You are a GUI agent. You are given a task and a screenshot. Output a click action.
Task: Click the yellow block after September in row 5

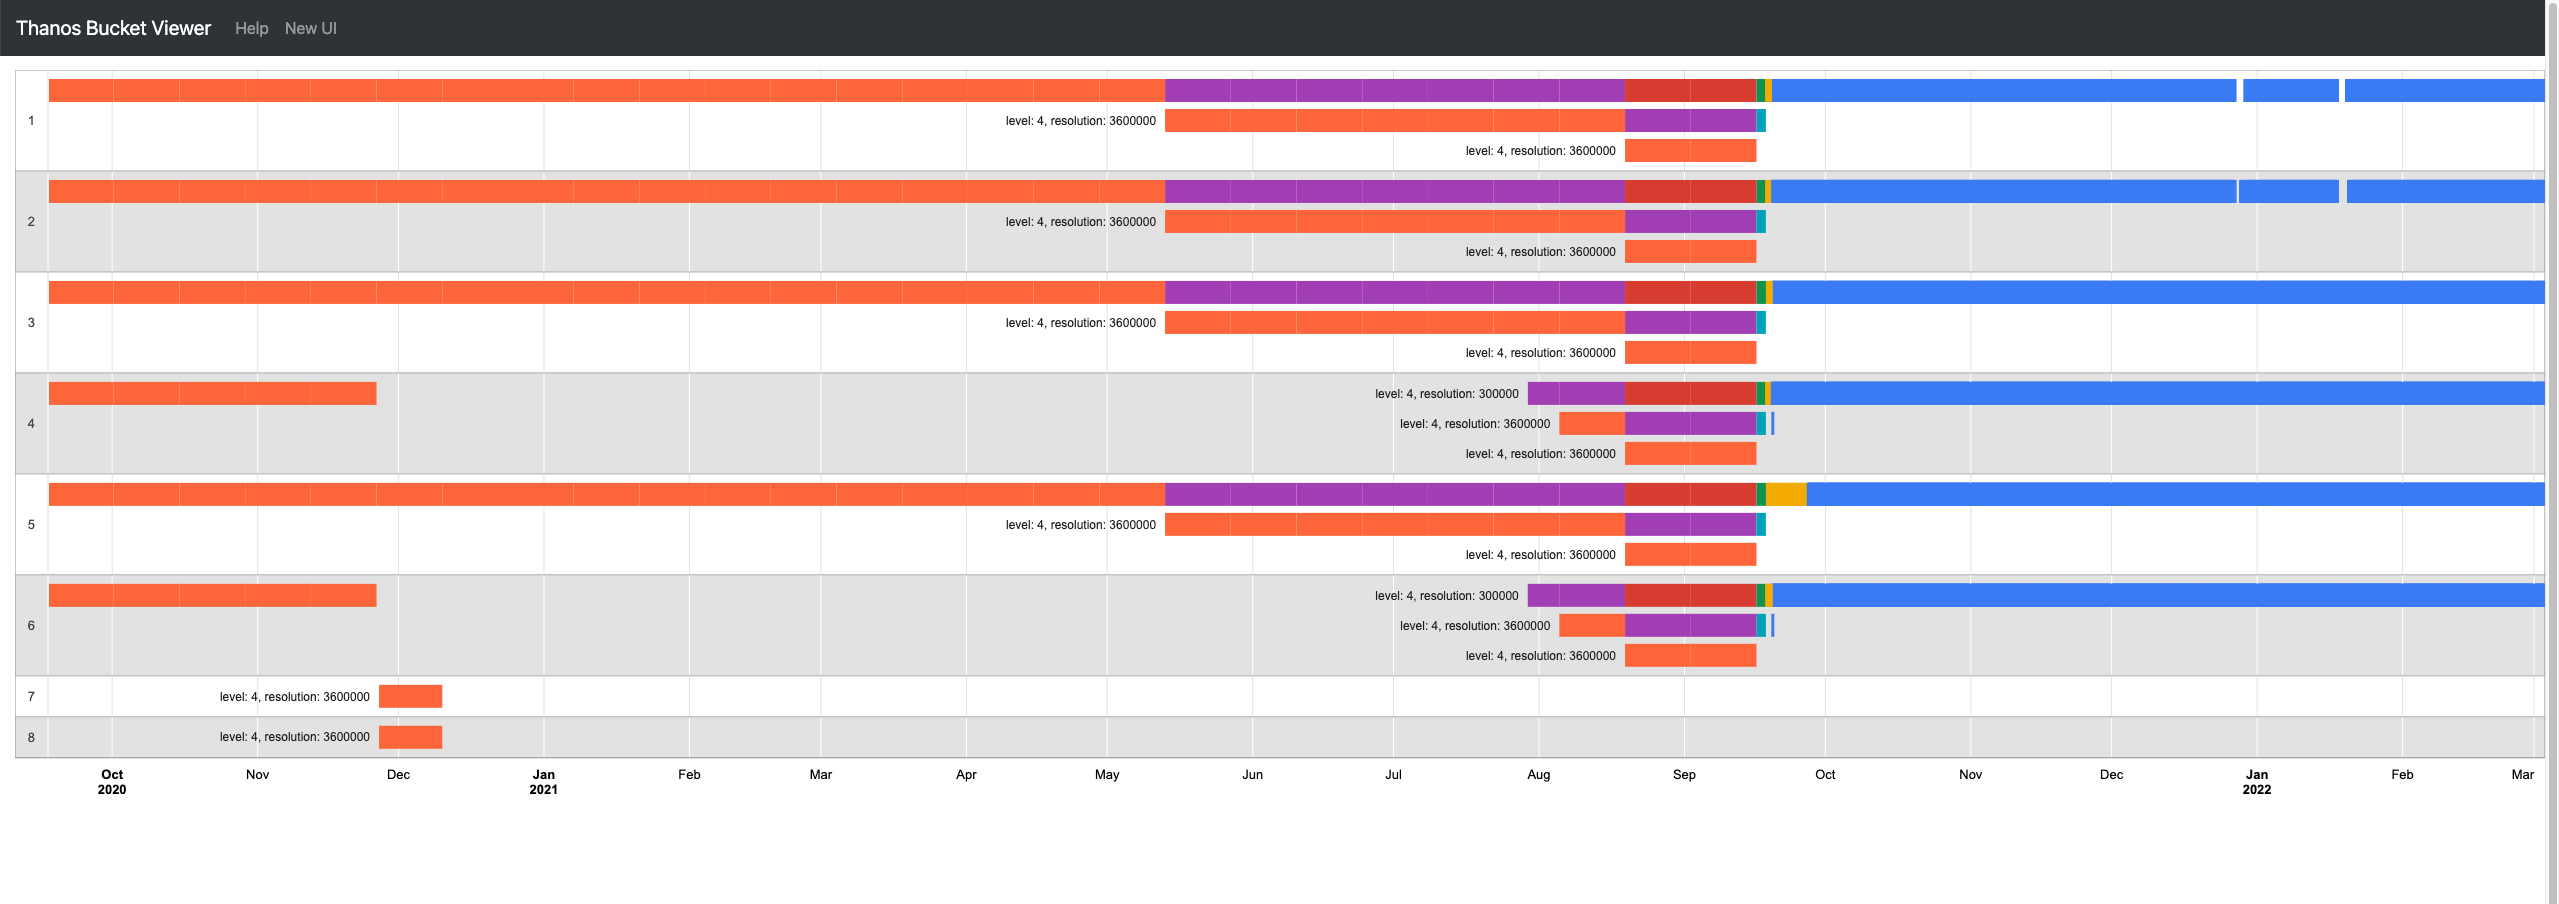coord(1784,491)
